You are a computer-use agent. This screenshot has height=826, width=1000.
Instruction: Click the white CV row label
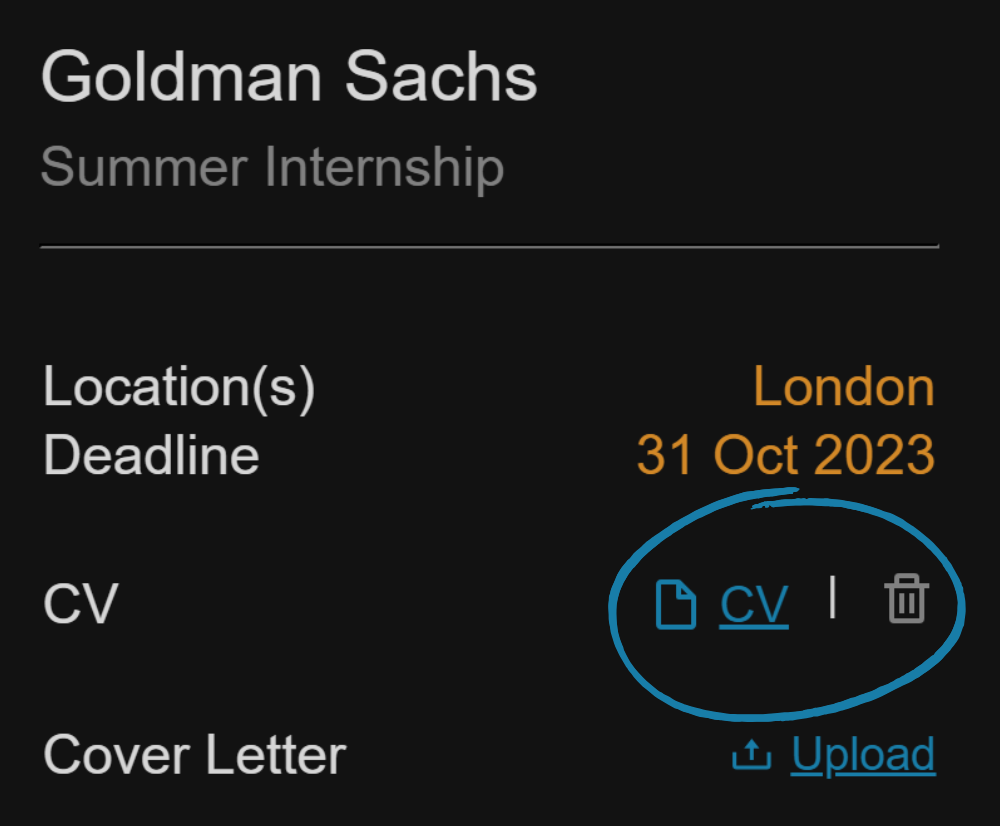pos(80,605)
